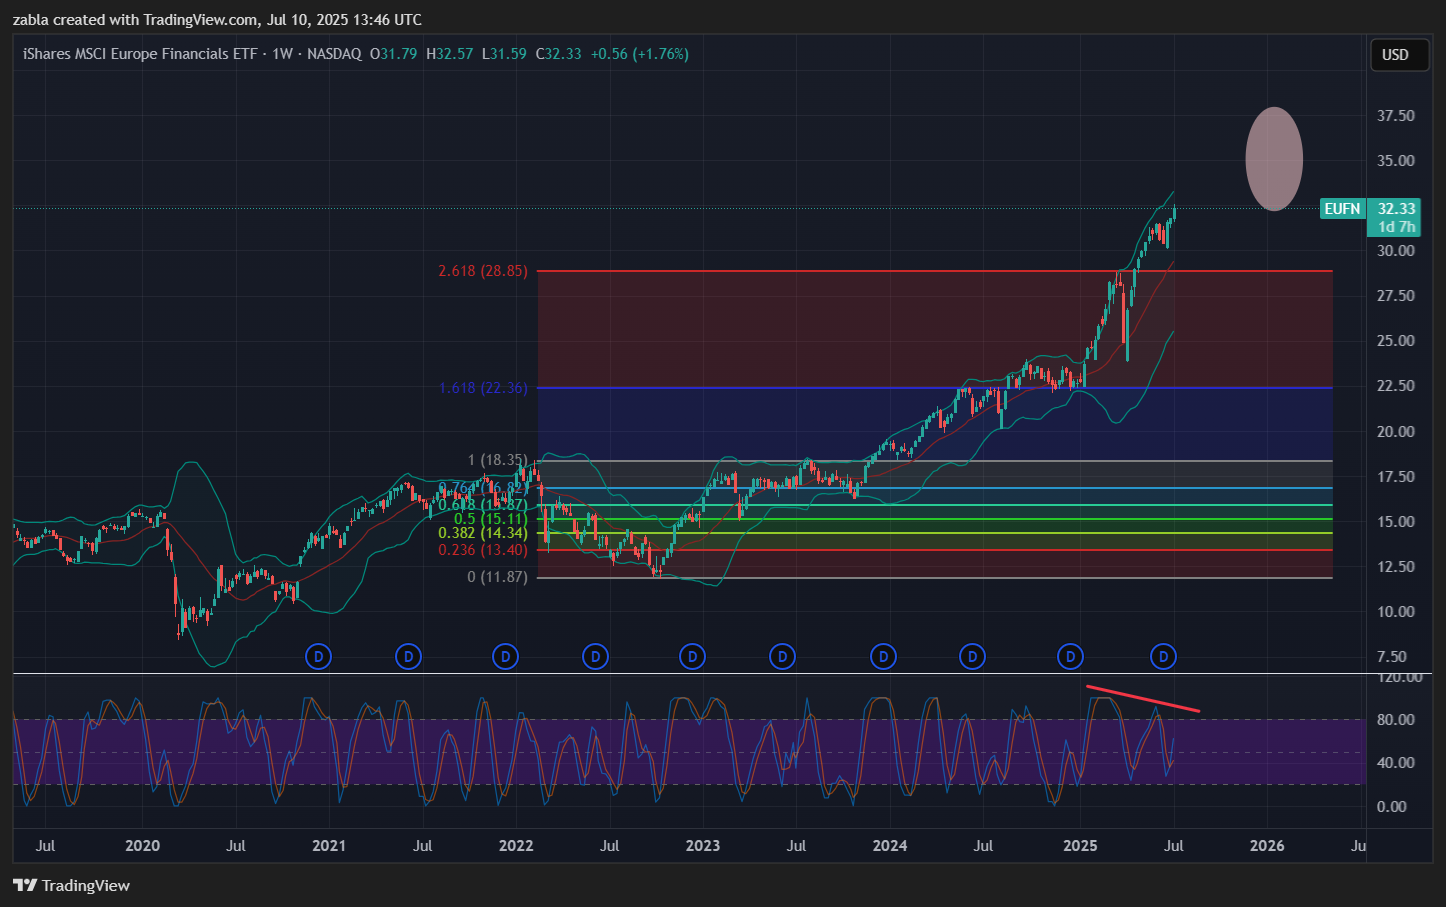Click the dividend marker just before 2021
This screenshot has height=907, width=1446.
(x=319, y=657)
